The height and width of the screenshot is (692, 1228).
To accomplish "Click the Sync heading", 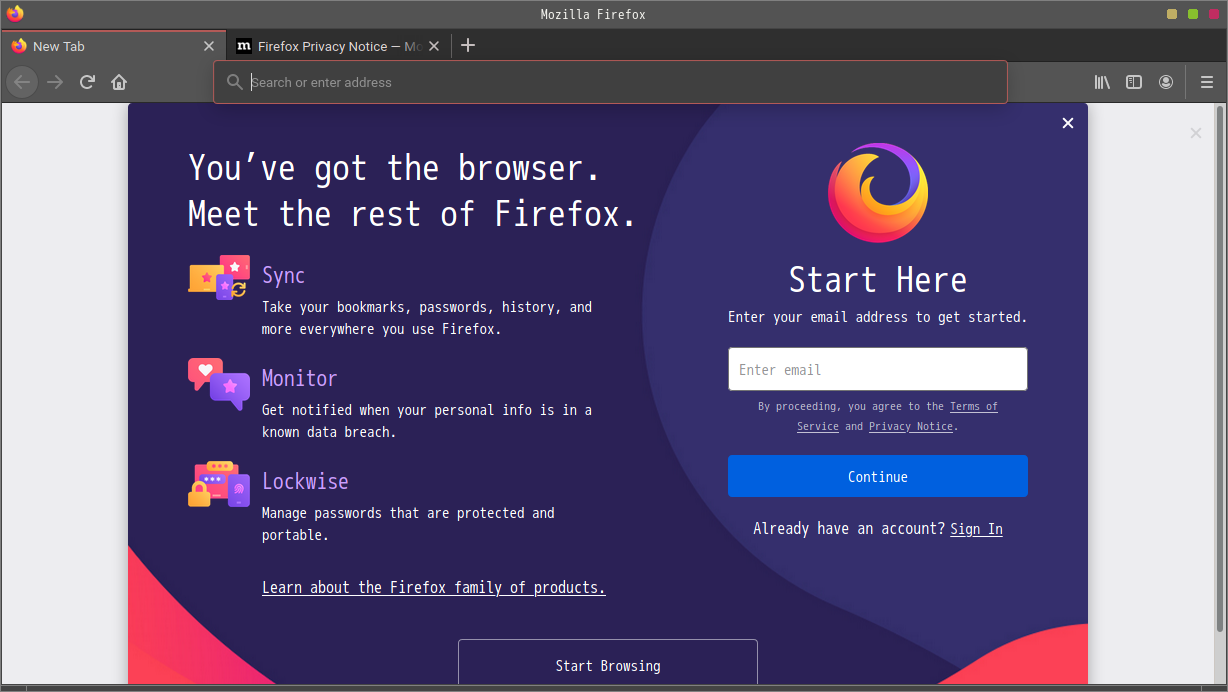I will click(283, 275).
